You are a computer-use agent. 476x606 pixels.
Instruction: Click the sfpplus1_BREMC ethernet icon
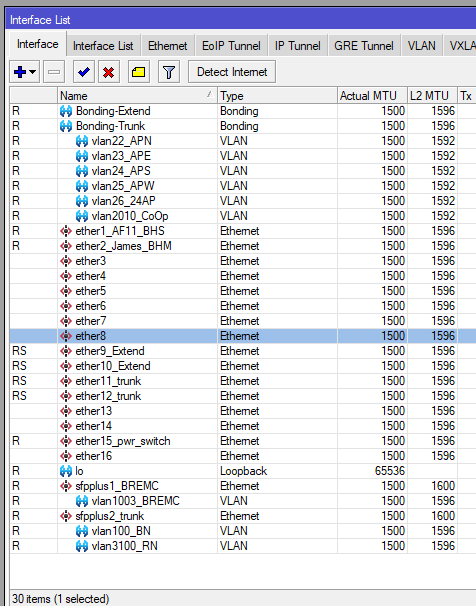66,486
